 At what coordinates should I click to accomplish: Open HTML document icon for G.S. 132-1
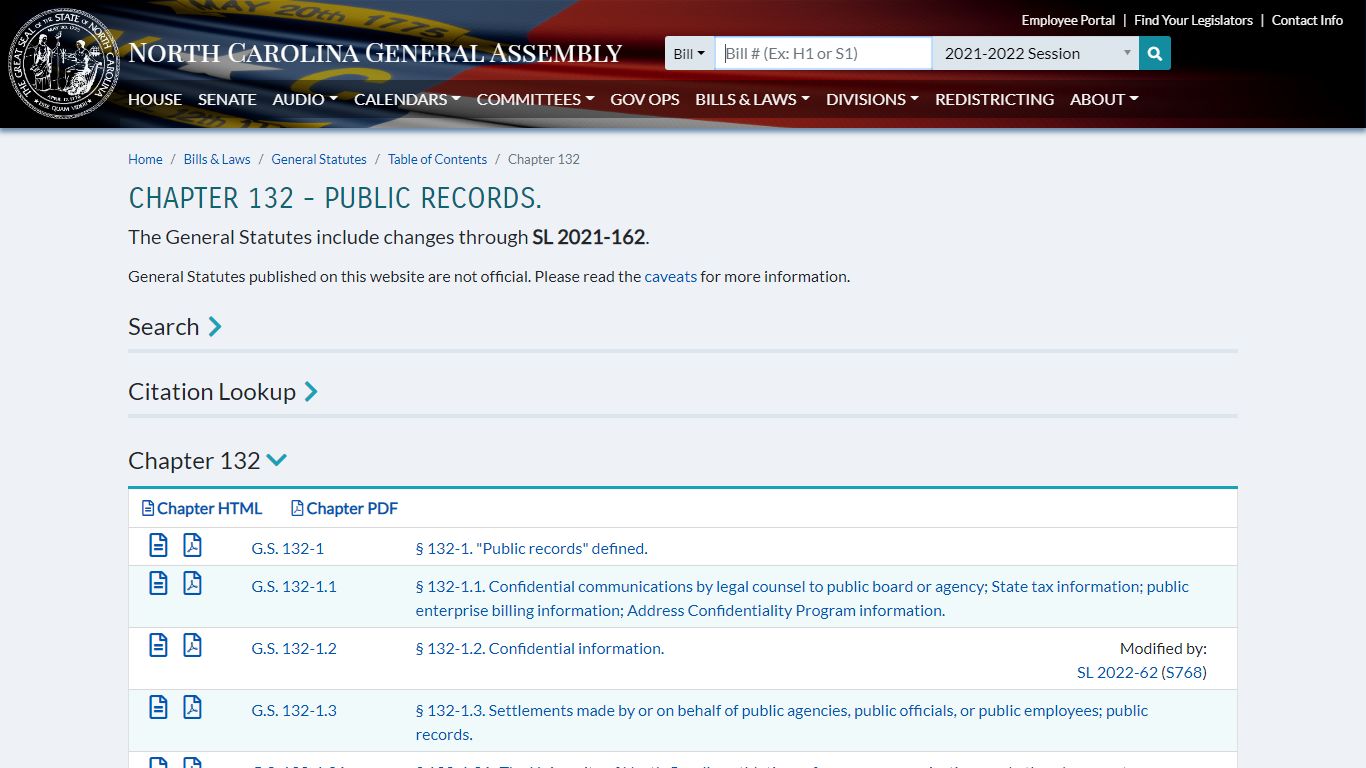pos(158,545)
